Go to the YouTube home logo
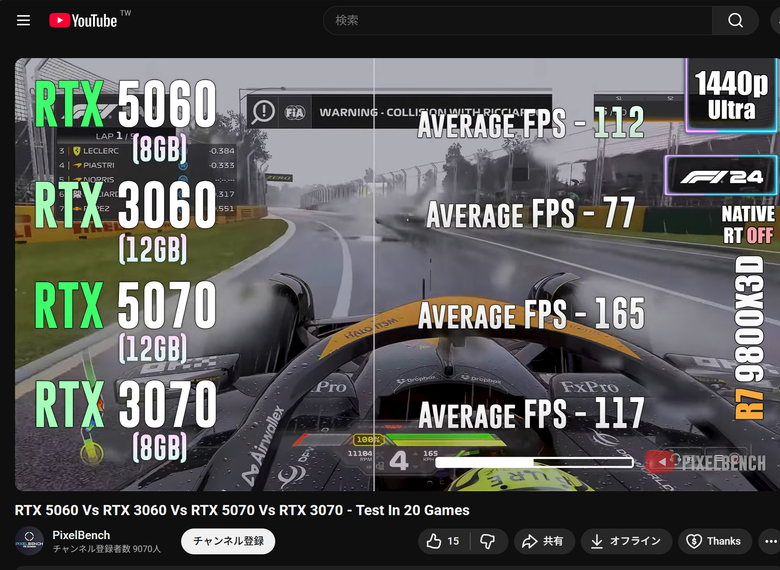The width and height of the screenshot is (780, 570). pyautogui.click(x=83, y=20)
